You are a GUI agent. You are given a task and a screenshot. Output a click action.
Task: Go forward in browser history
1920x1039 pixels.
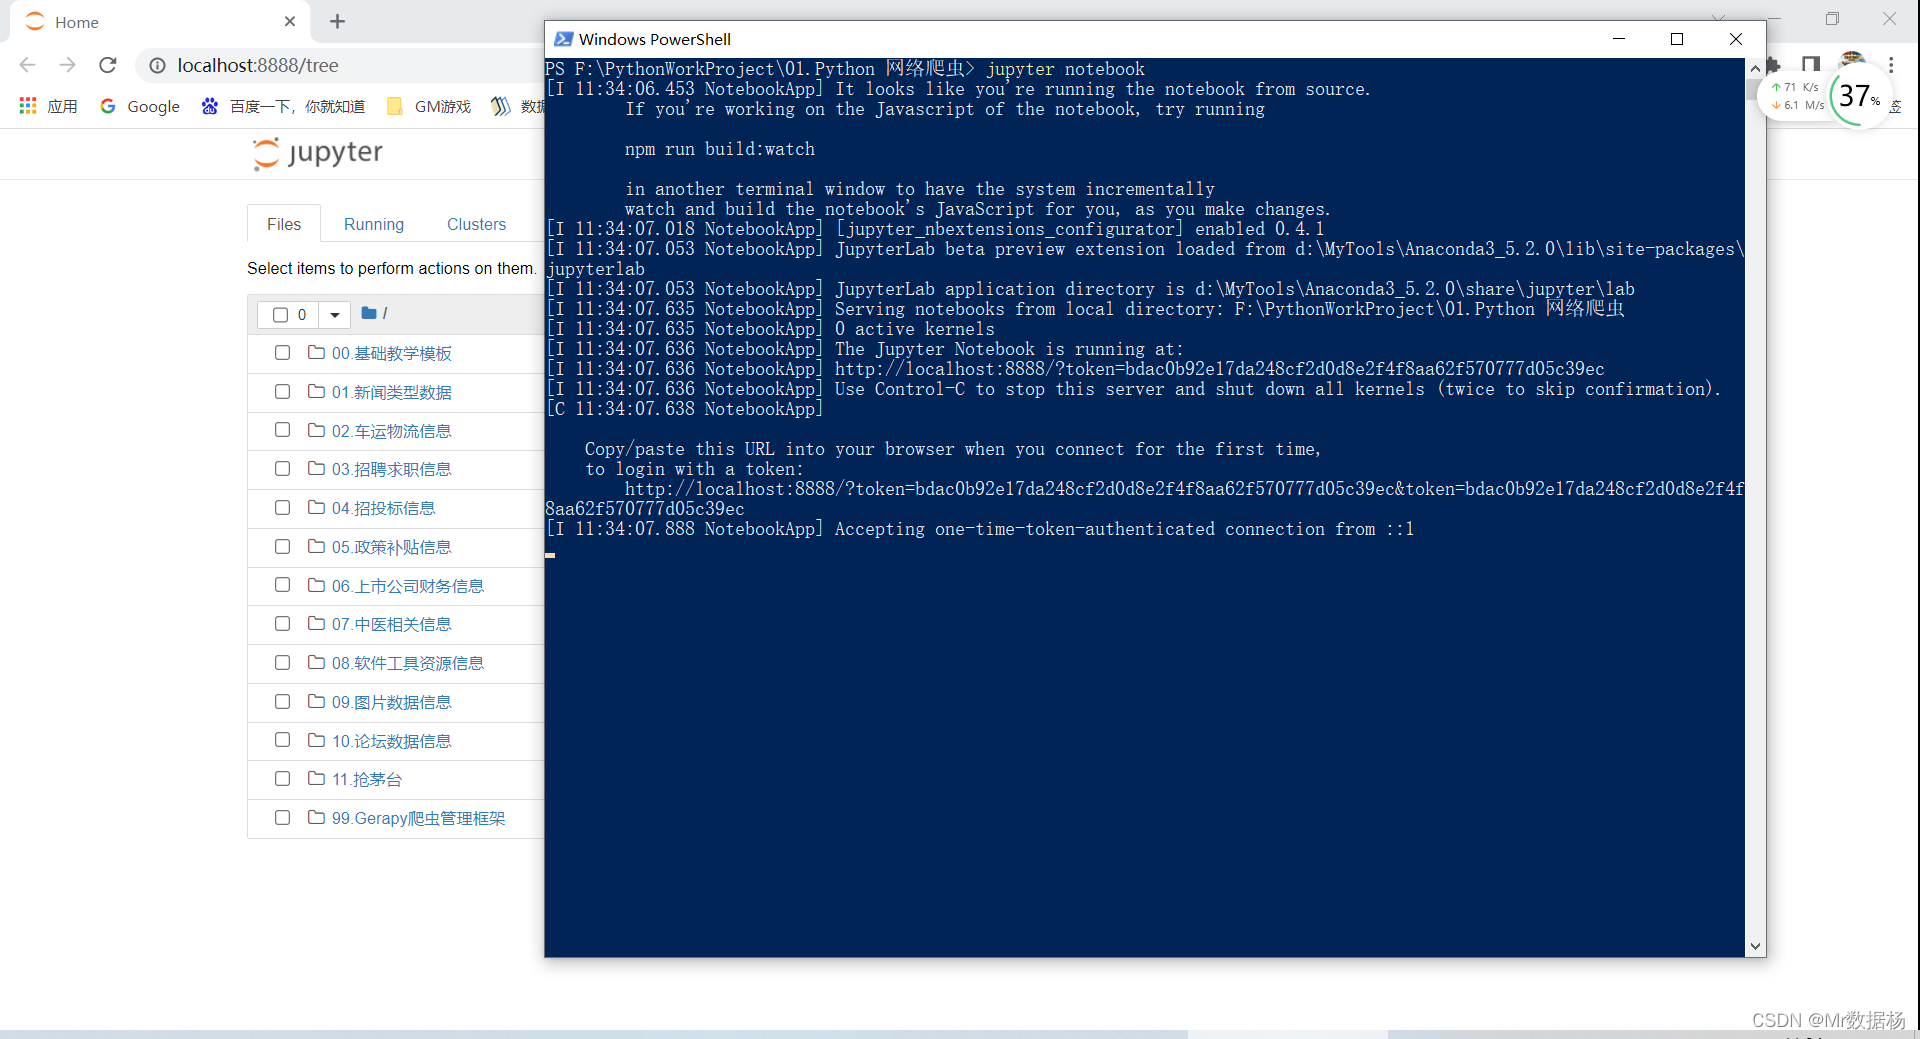click(68, 65)
